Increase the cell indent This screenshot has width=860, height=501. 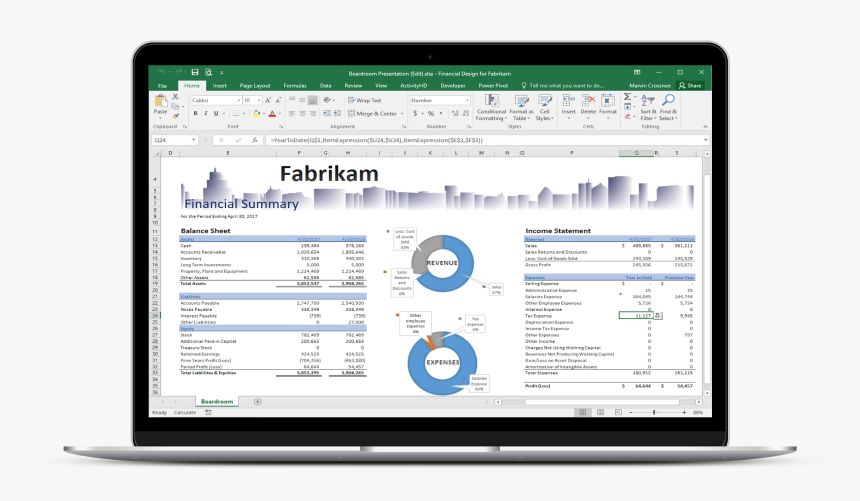click(337, 114)
